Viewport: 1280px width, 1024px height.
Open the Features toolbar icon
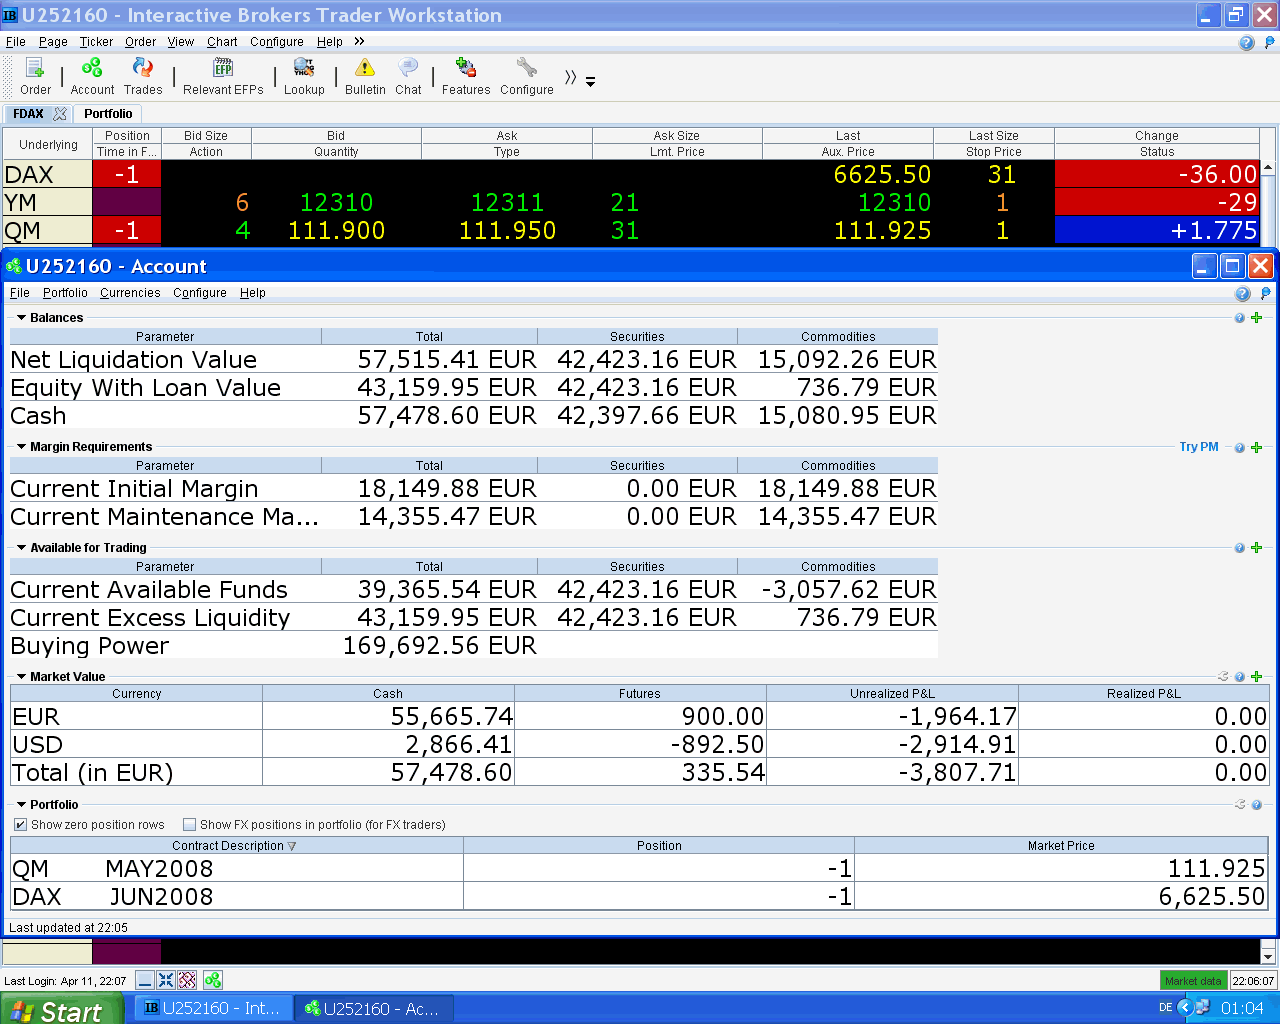click(466, 76)
